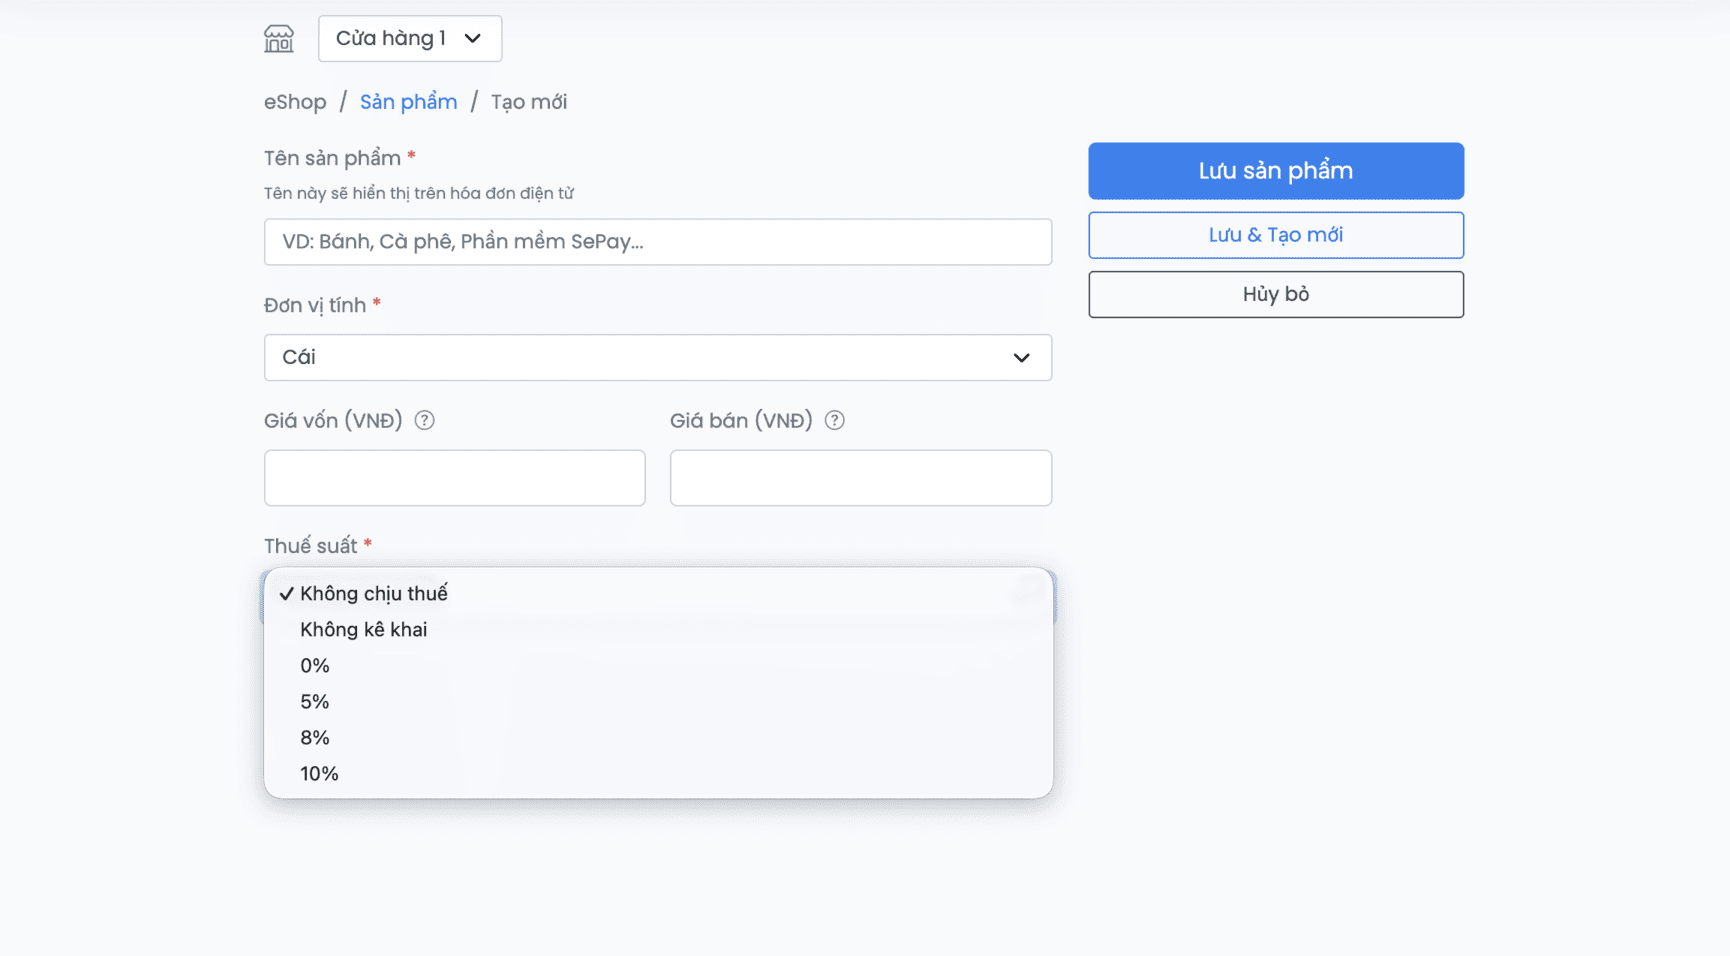Click the Giá bán (VNĐ) input box
The image size is (1730, 956).
(860, 478)
